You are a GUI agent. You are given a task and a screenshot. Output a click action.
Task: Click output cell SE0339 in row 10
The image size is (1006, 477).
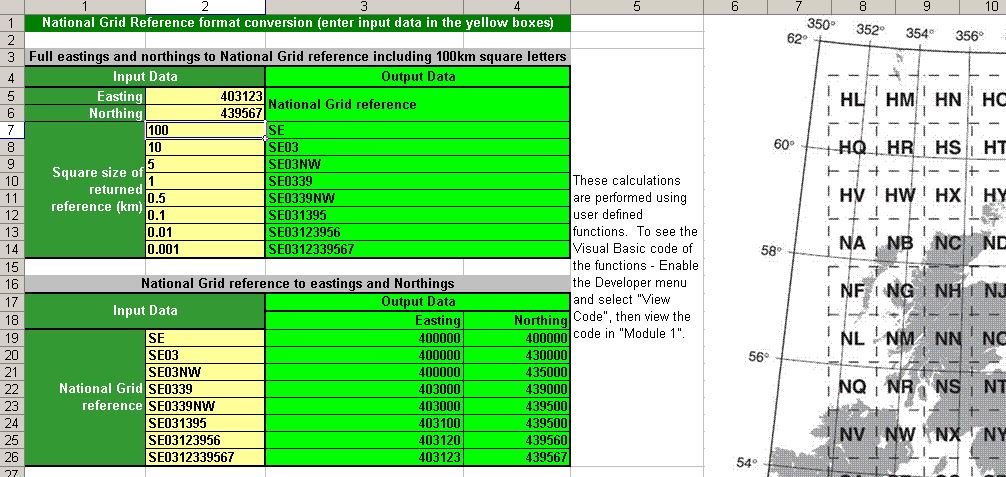[x=418, y=181]
